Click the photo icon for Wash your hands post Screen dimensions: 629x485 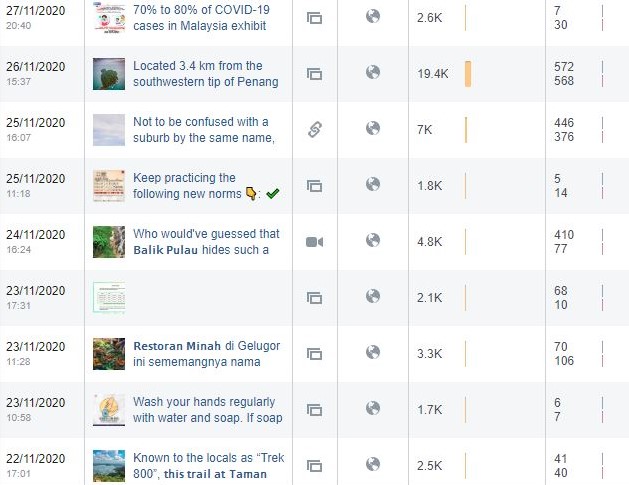314,410
